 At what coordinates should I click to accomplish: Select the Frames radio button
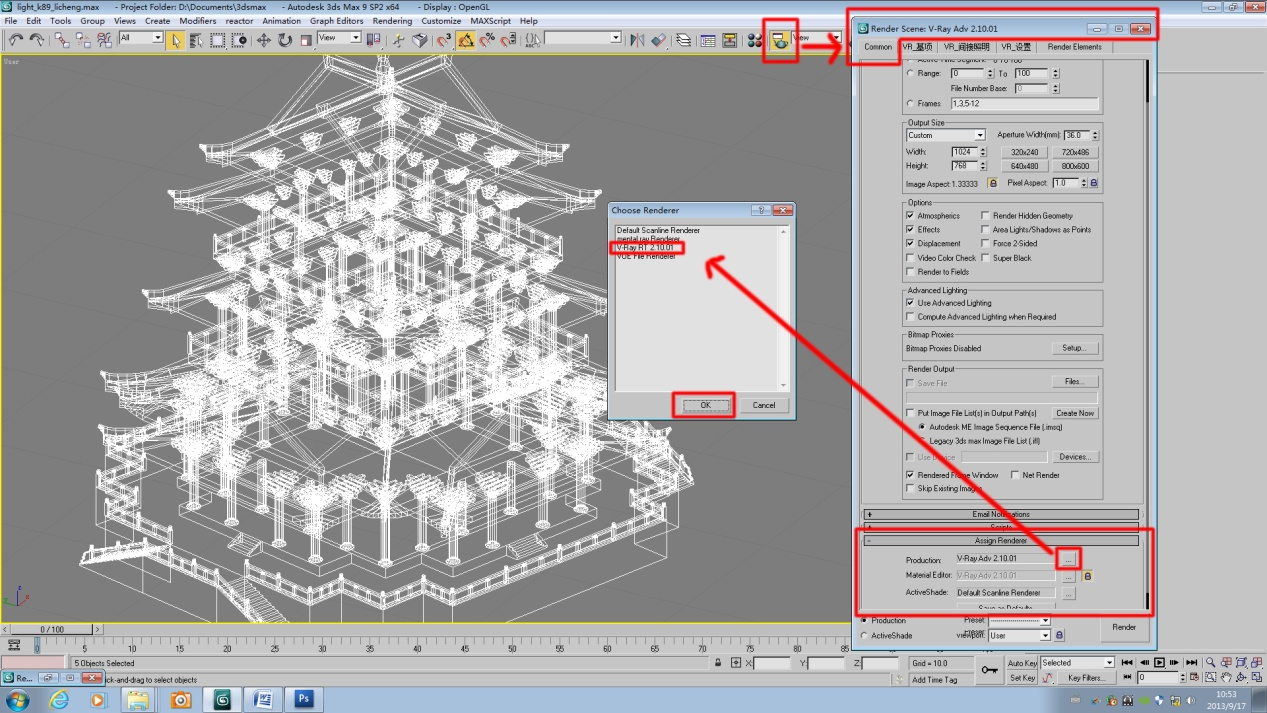pos(910,103)
